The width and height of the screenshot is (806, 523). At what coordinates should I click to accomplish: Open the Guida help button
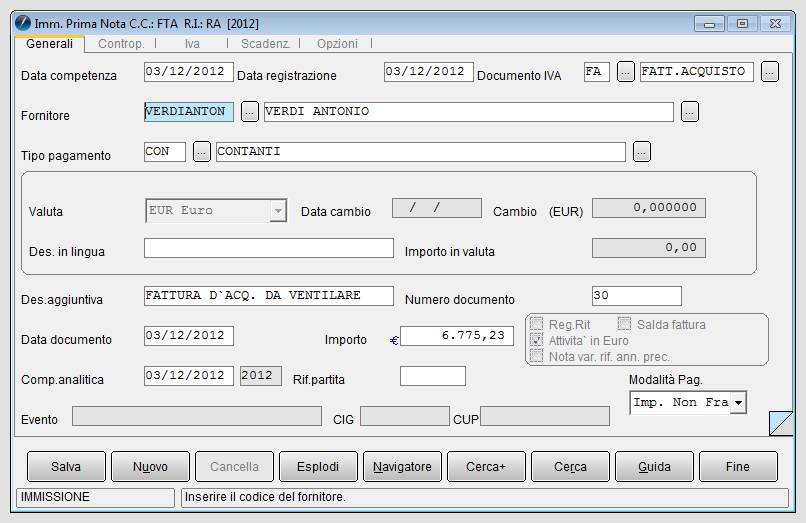(x=654, y=466)
